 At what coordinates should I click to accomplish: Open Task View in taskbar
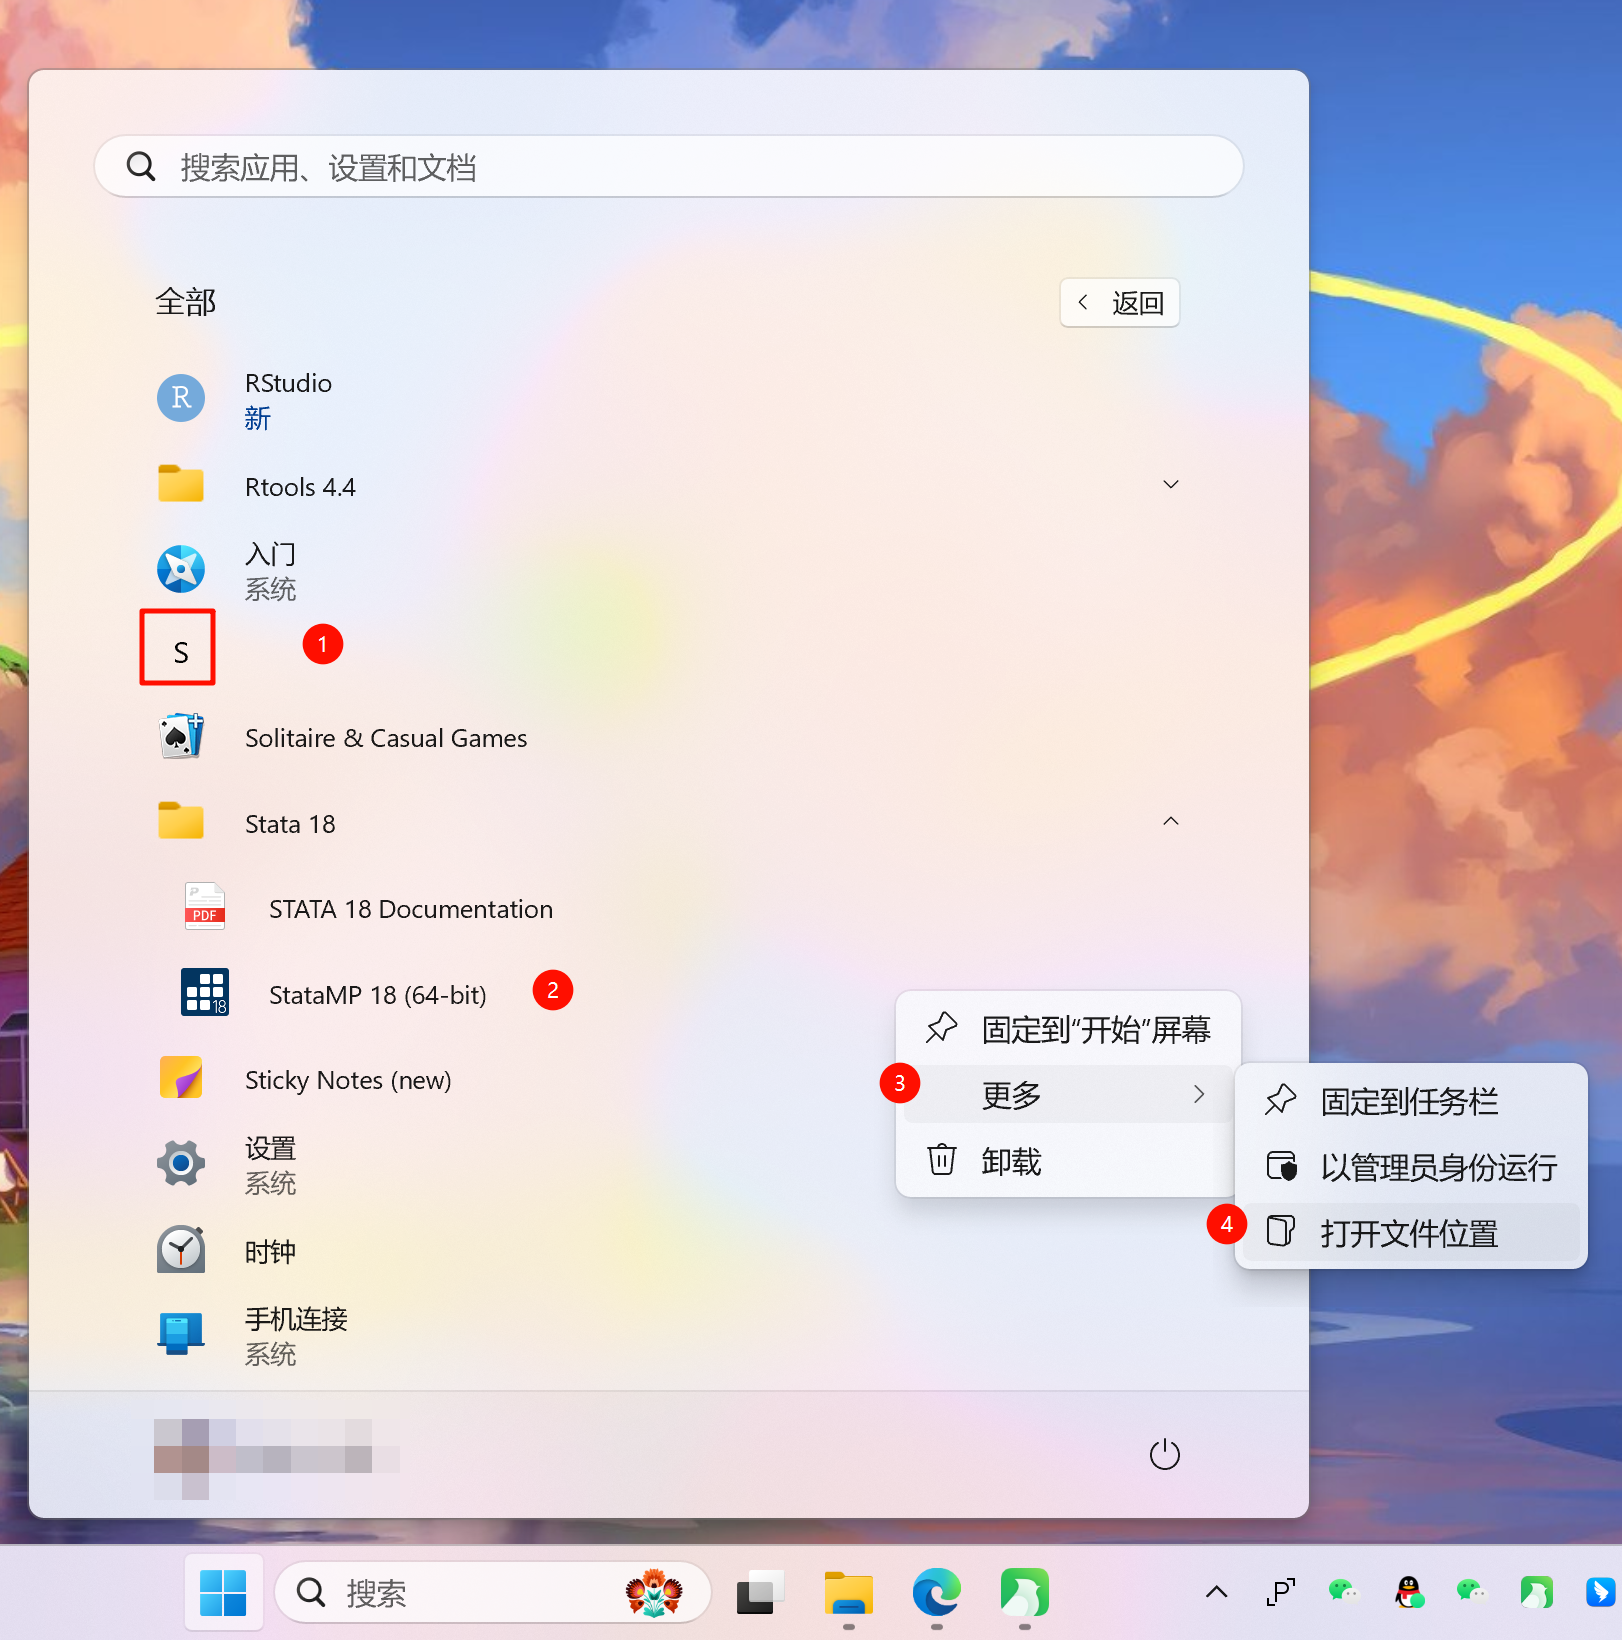point(759,1592)
